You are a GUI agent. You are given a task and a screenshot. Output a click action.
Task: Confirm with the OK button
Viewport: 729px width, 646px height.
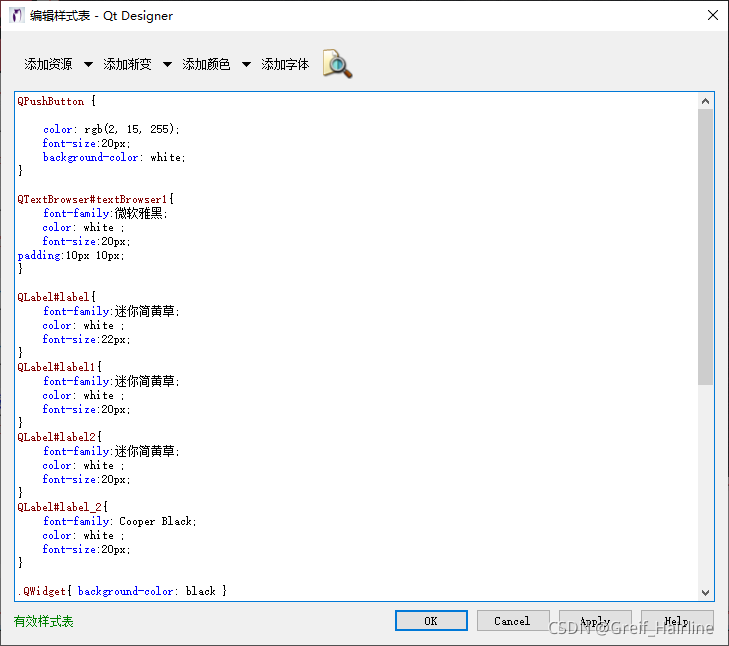coord(431,621)
